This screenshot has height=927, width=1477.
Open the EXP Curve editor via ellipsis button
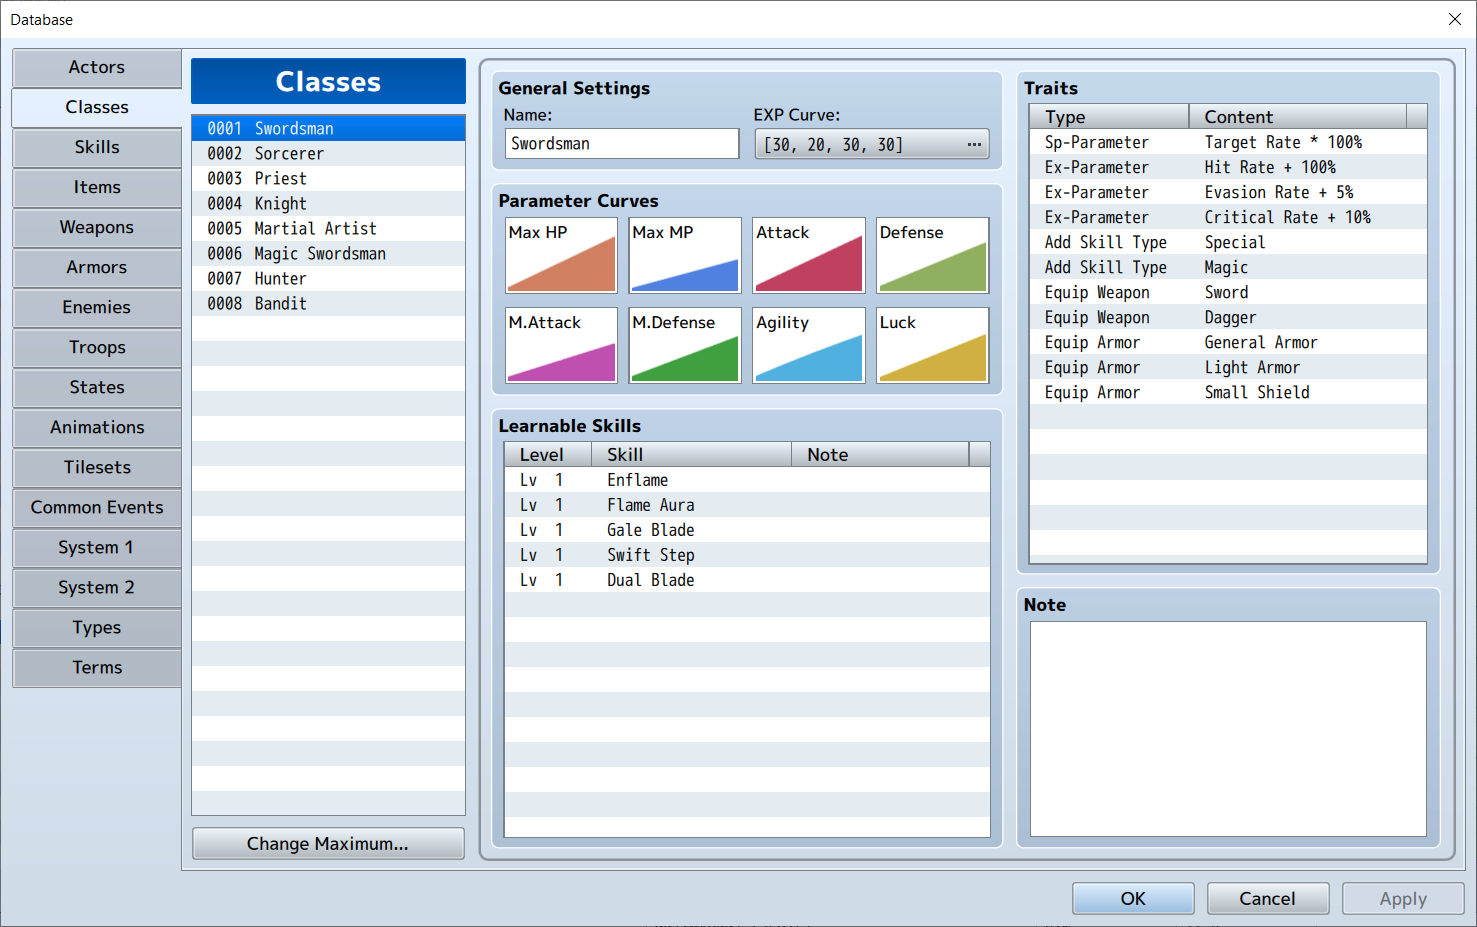973,144
